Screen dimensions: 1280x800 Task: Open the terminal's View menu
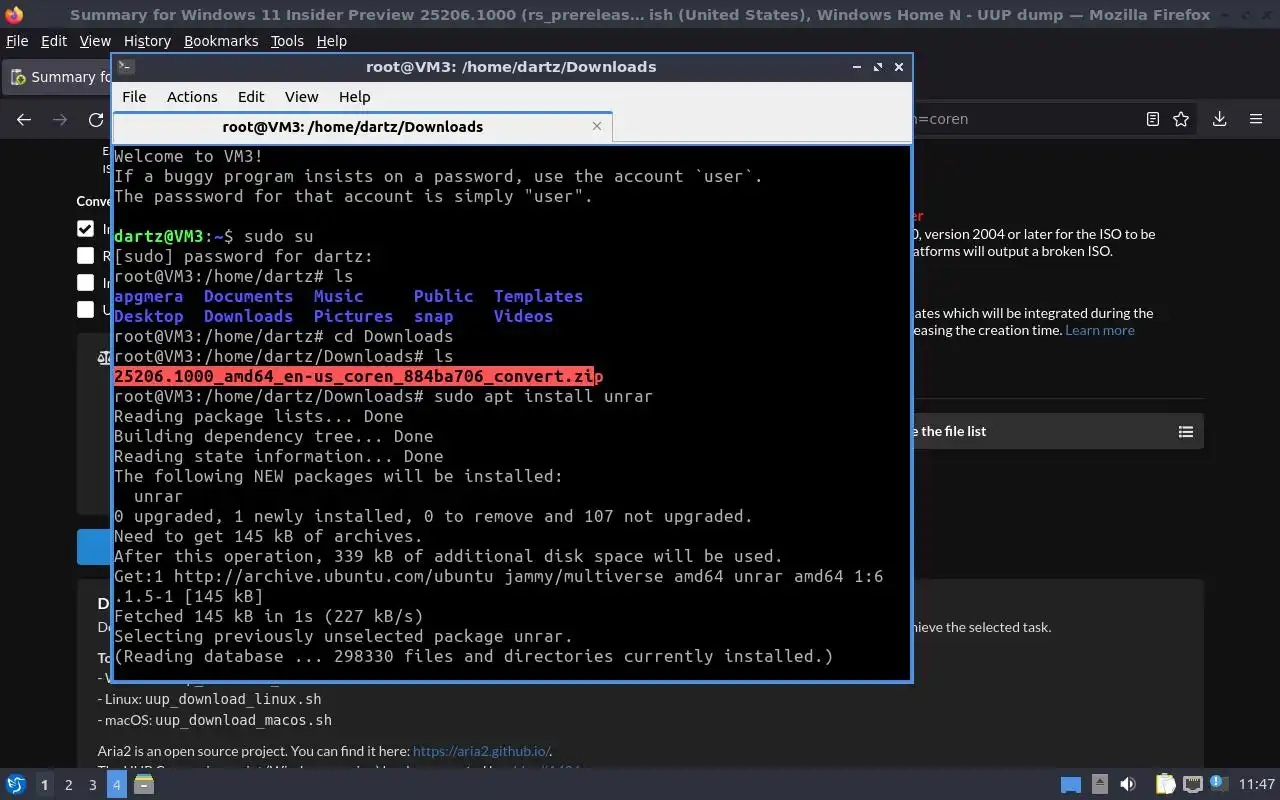(x=301, y=97)
